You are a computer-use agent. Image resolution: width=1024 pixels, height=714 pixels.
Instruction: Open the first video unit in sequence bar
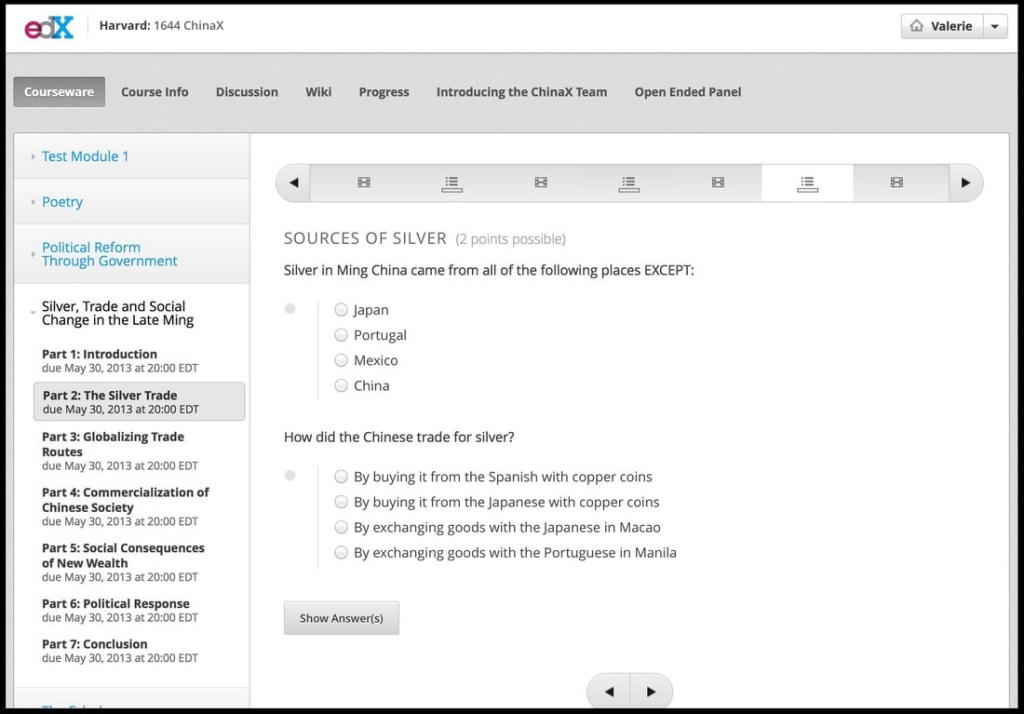coord(363,183)
